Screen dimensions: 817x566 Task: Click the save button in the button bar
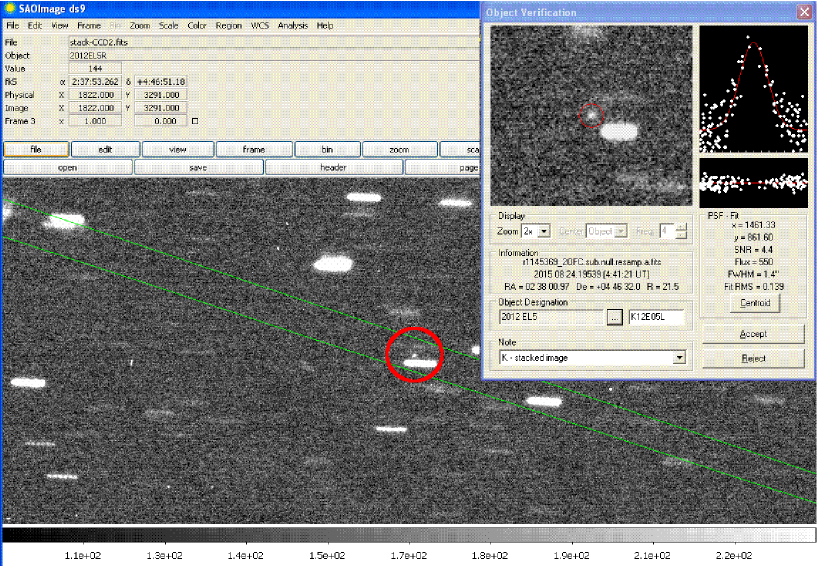click(x=198, y=168)
